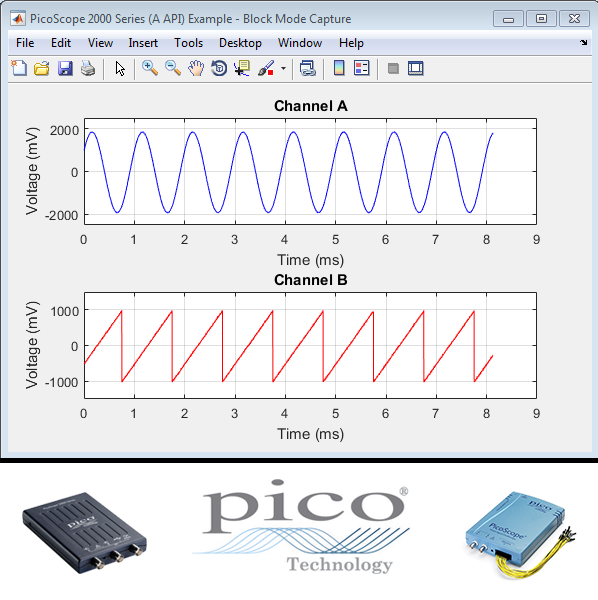Open the Insert menu
Screen dimensions: 598x600
143,43
